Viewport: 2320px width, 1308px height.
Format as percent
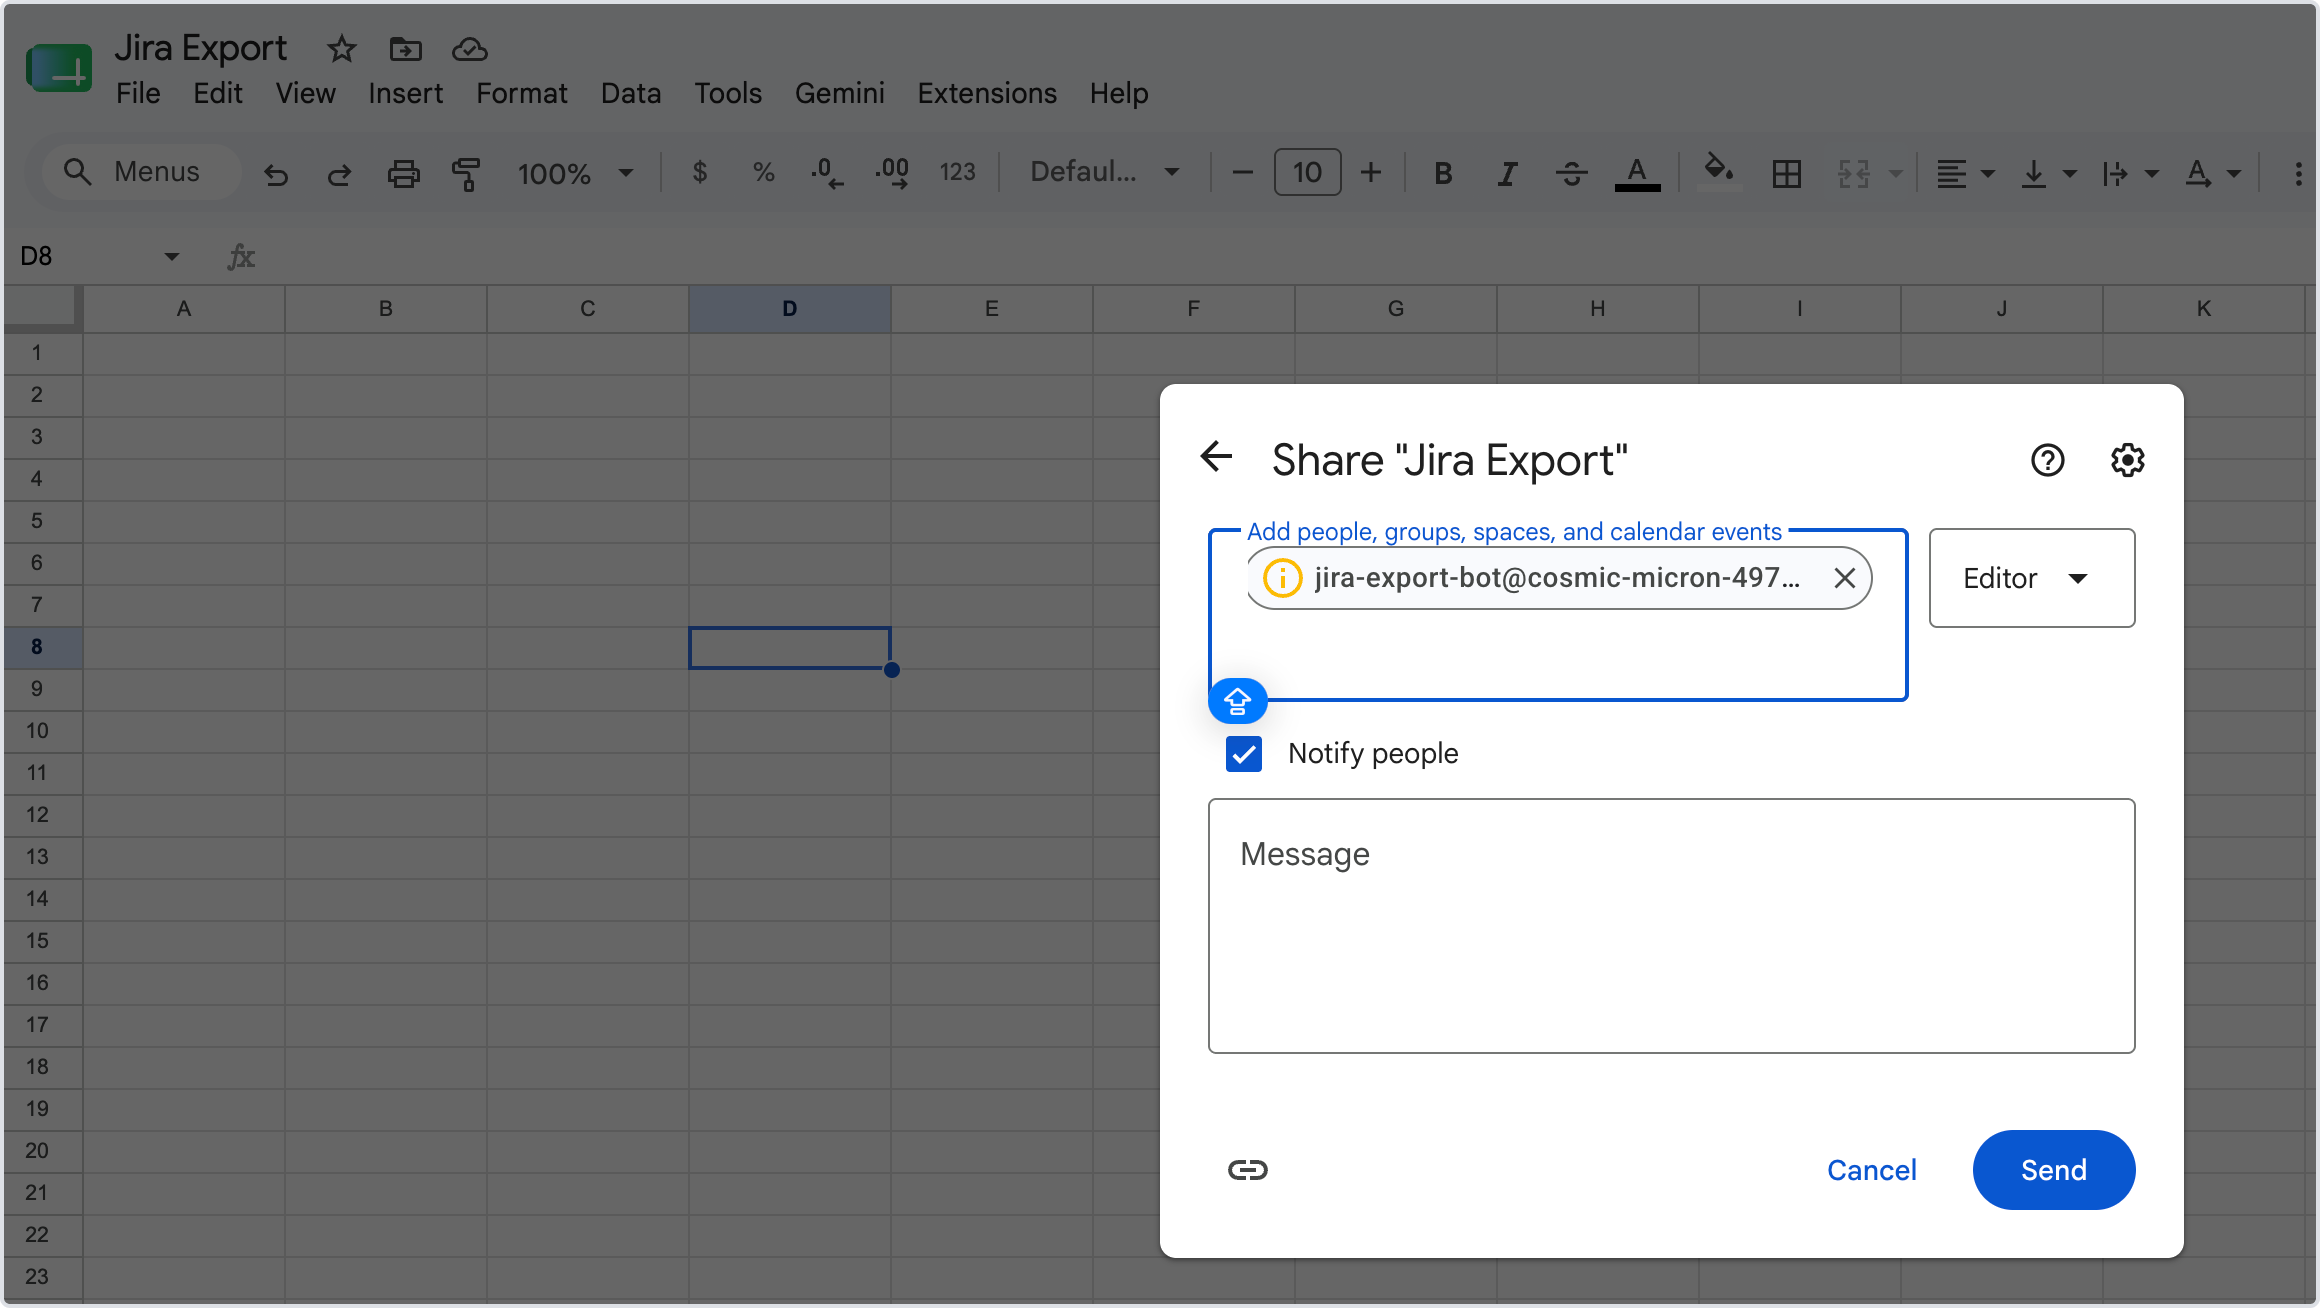pyautogui.click(x=764, y=173)
